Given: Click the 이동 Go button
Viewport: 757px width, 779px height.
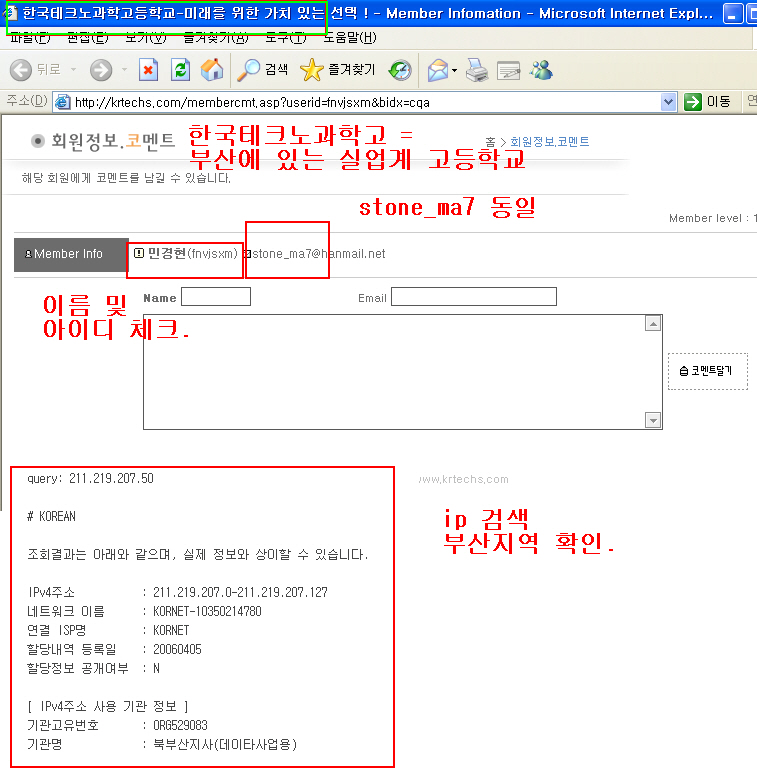Looking at the screenshot, I should point(707,102).
